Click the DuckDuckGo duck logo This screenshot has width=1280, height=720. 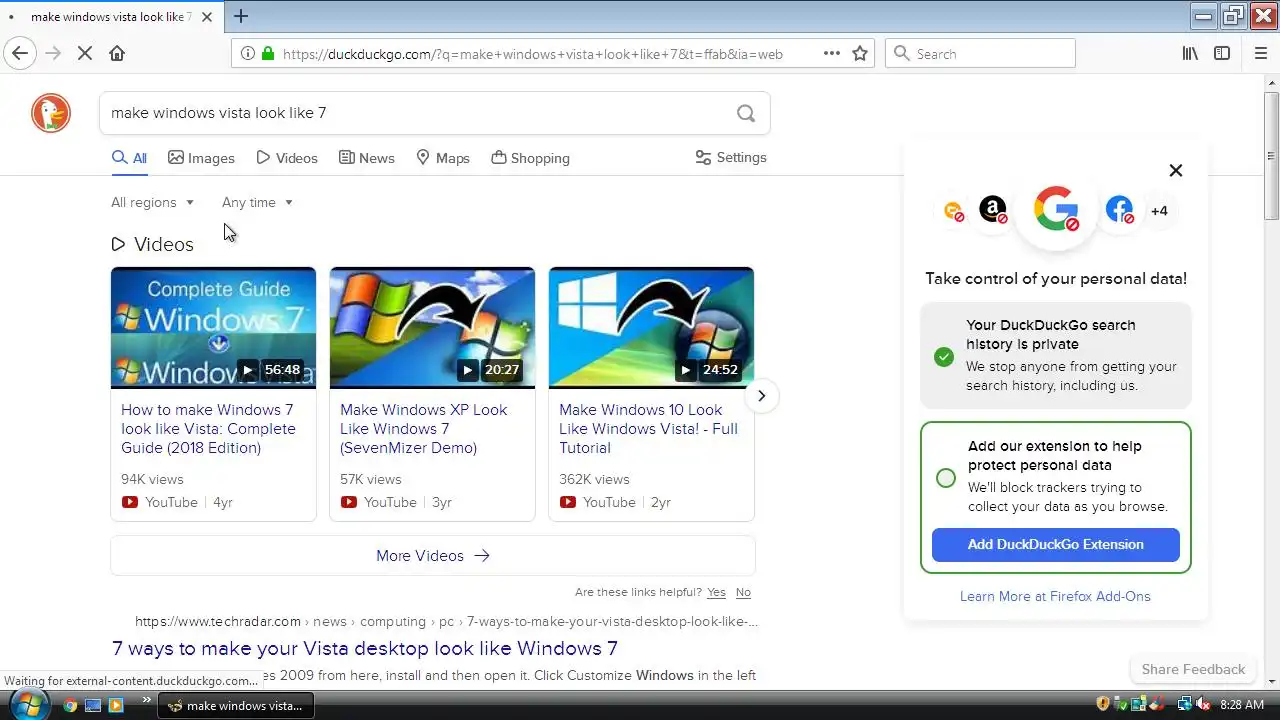pyautogui.click(x=51, y=113)
